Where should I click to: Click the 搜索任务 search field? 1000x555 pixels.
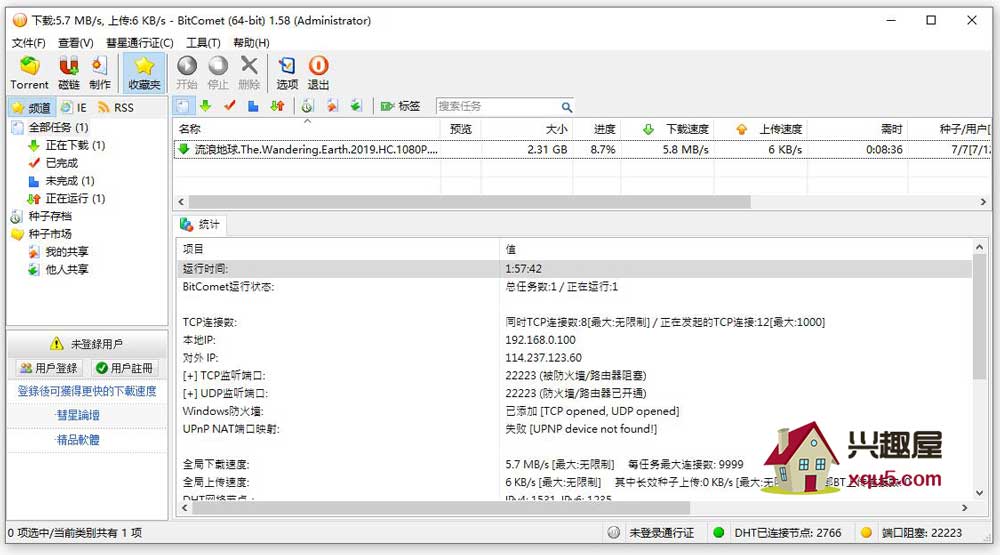coord(497,106)
